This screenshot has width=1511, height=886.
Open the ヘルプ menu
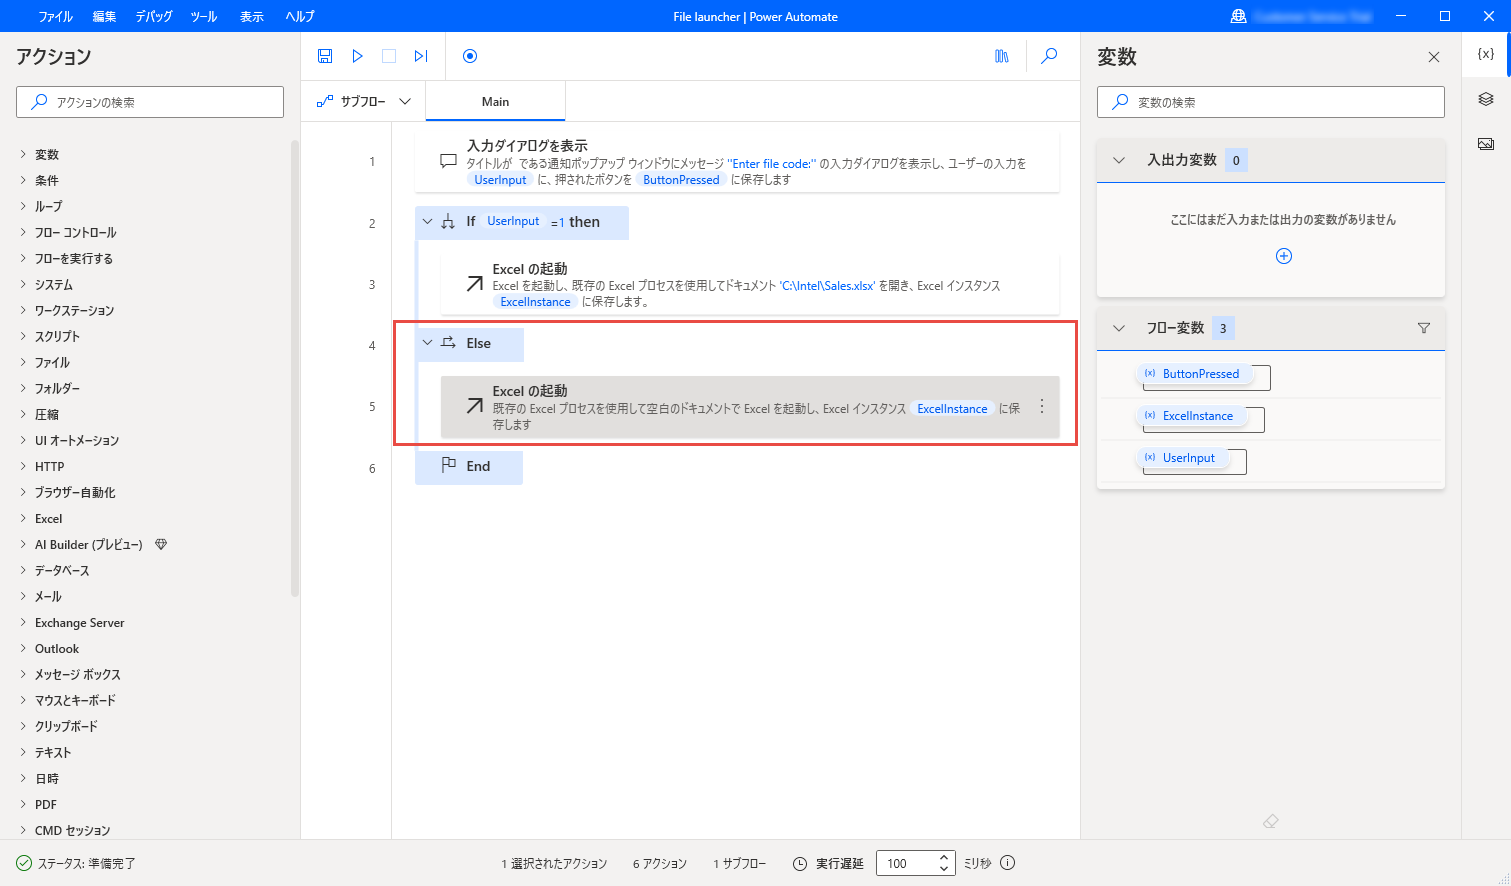click(300, 16)
